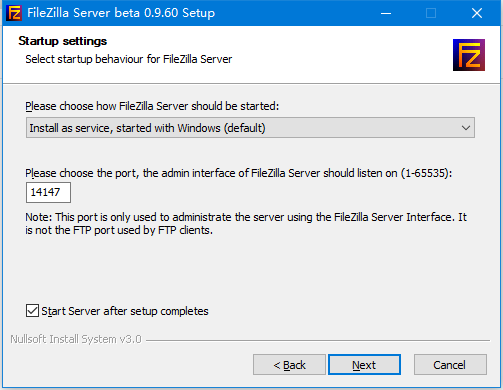Click the large FileZilla logo in header
Screen dimensions: 503x390
[469, 55]
